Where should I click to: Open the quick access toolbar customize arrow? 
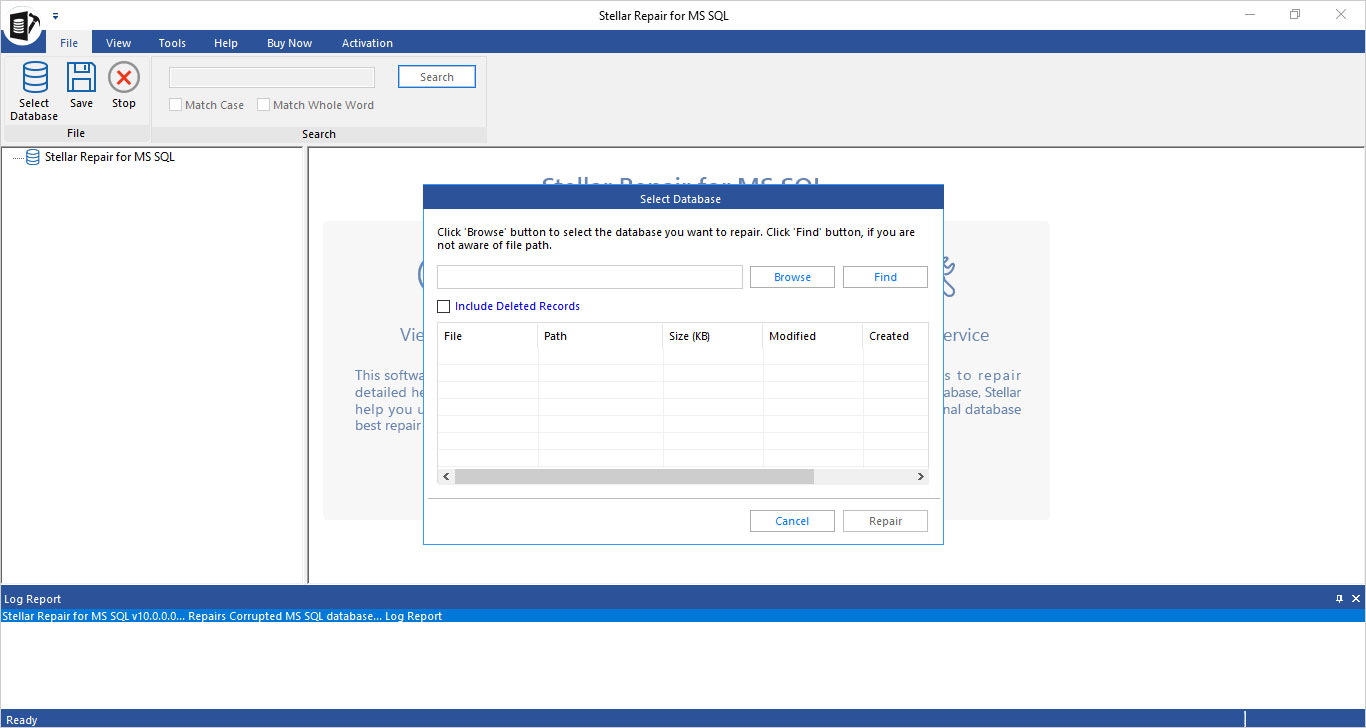56,15
